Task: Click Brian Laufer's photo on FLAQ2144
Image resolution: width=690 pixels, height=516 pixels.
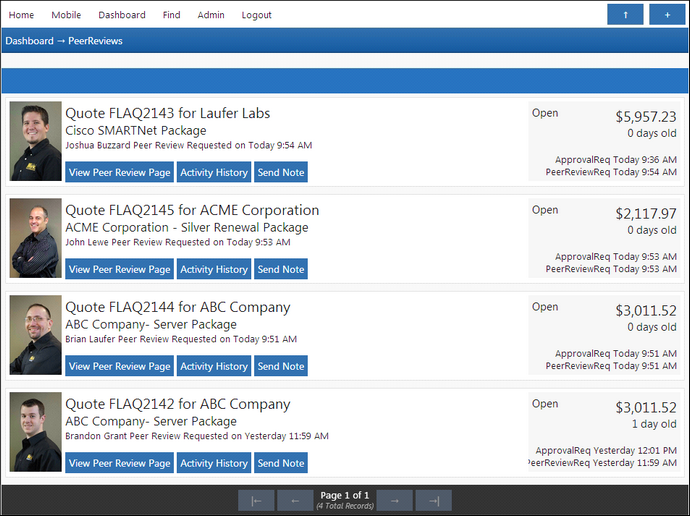Action: coord(36,335)
